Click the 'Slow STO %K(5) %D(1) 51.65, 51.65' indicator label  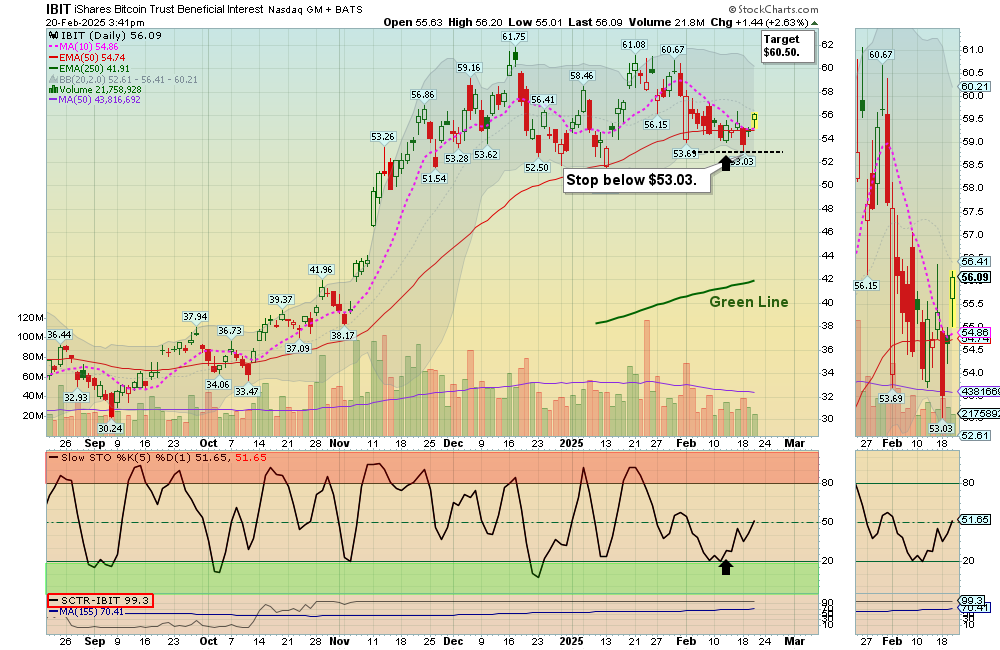pos(158,457)
